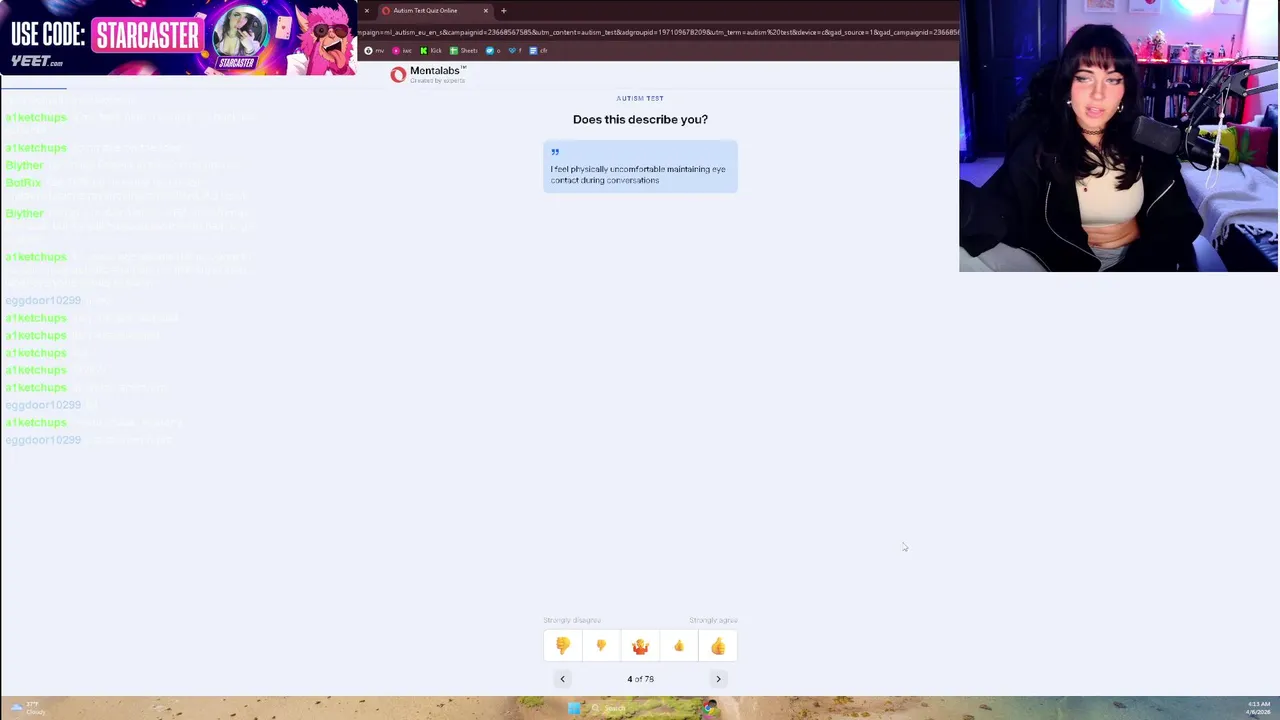Image resolution: width=1280 pixels, height=720 pixels.
Task: Select the small thumbs-down disagree answer
Action: [601, 646]
